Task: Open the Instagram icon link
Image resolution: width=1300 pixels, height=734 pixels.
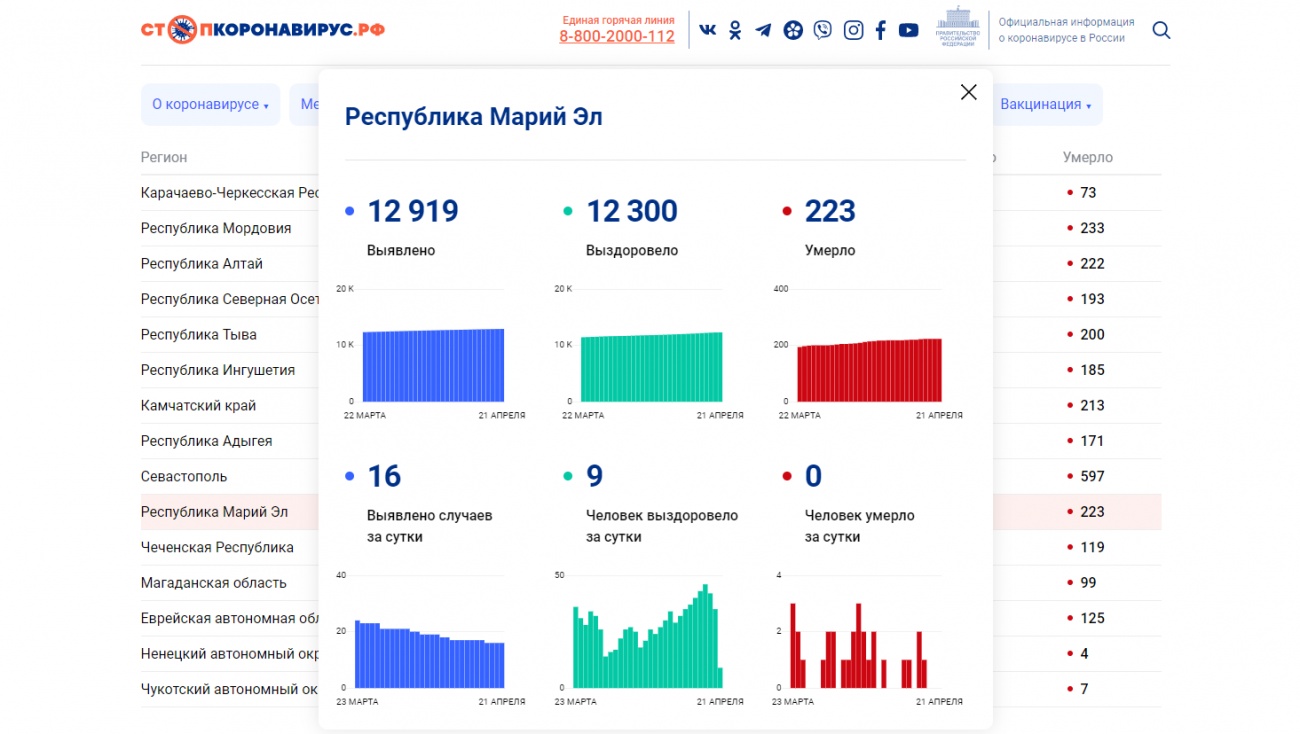Action: (x=853, y=30)
